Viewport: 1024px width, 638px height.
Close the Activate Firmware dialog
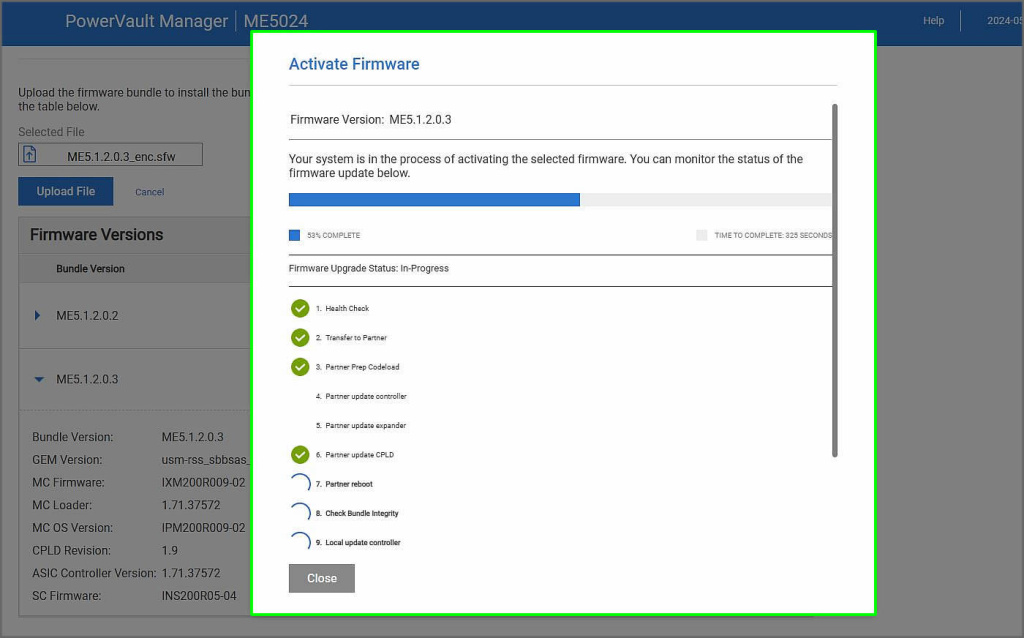tap(321, 578)
